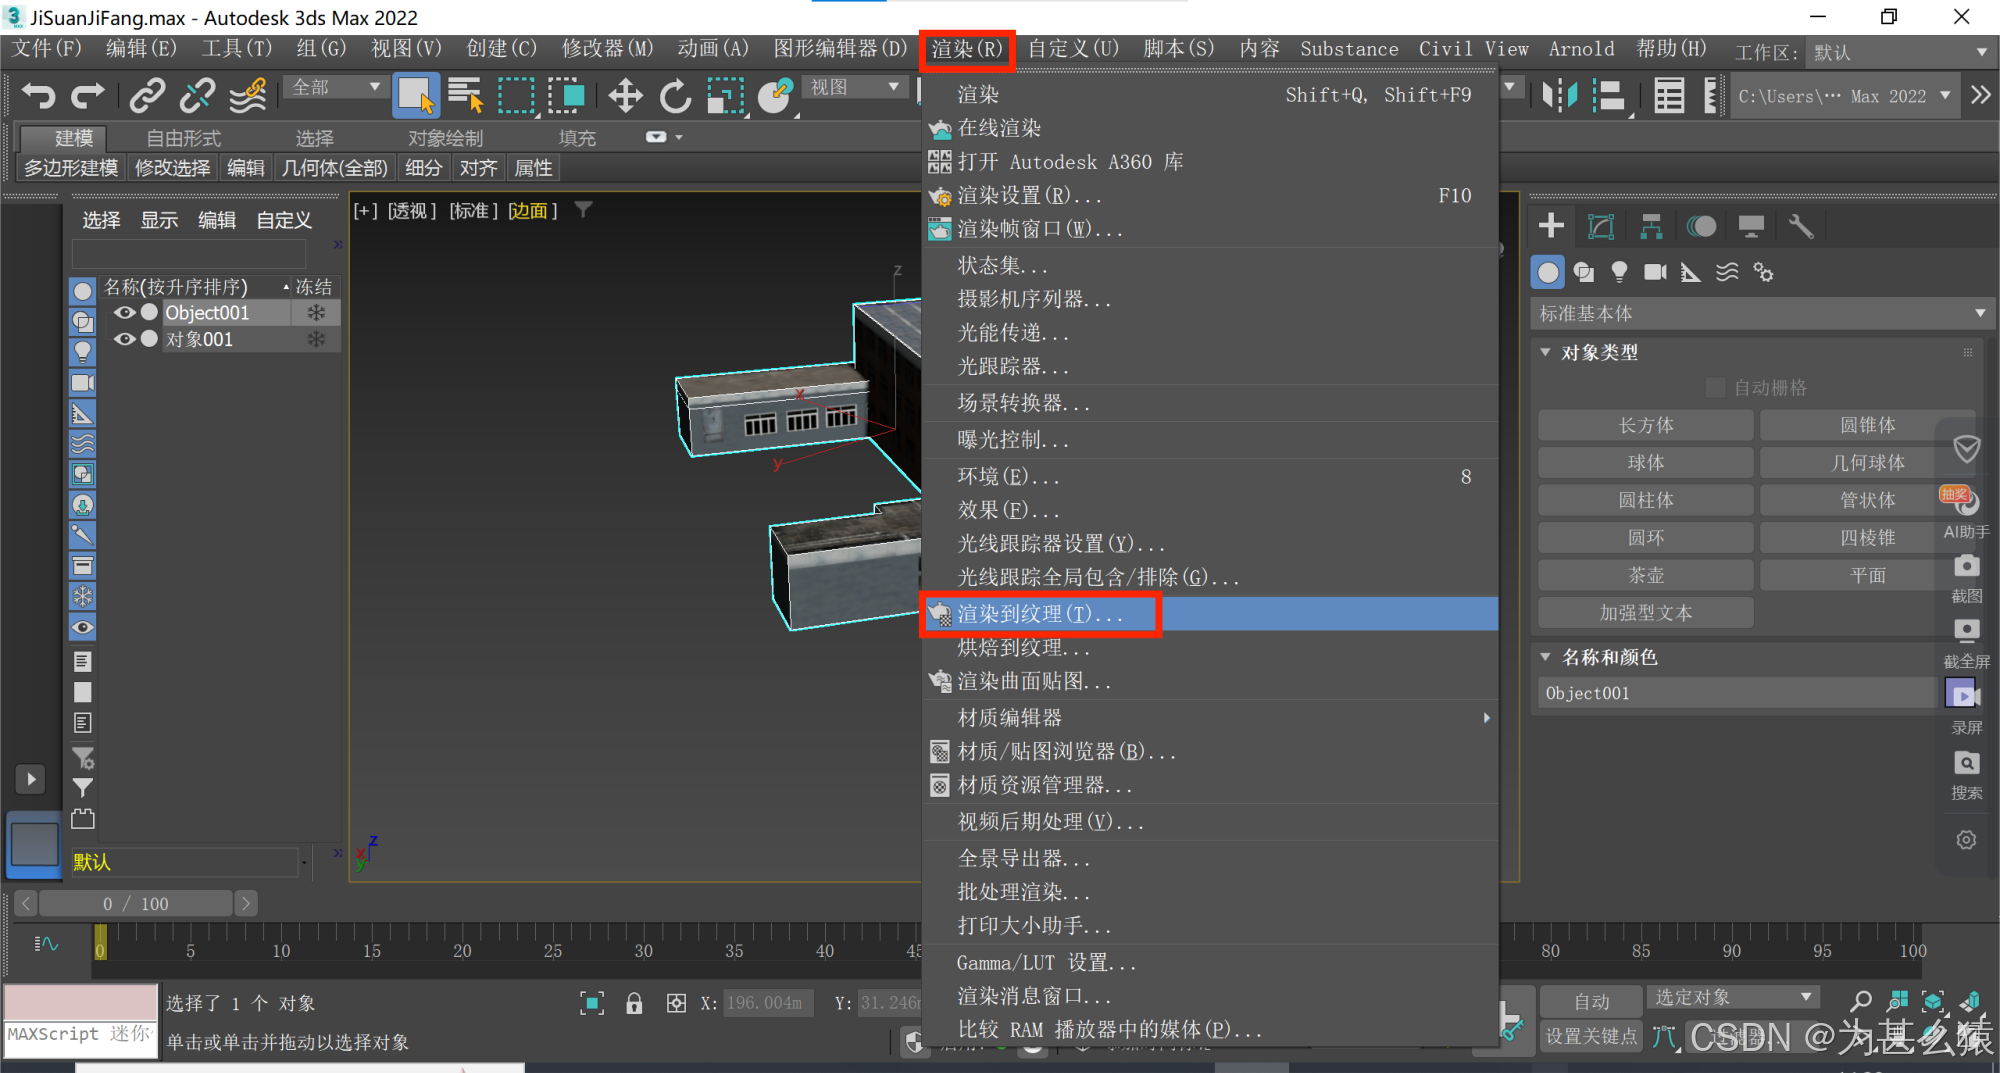Image resolution: width=2000 pixels, height=1073 pixels.
Task: Open the Modify command panel tab
Action: [x=1601, y=226]
